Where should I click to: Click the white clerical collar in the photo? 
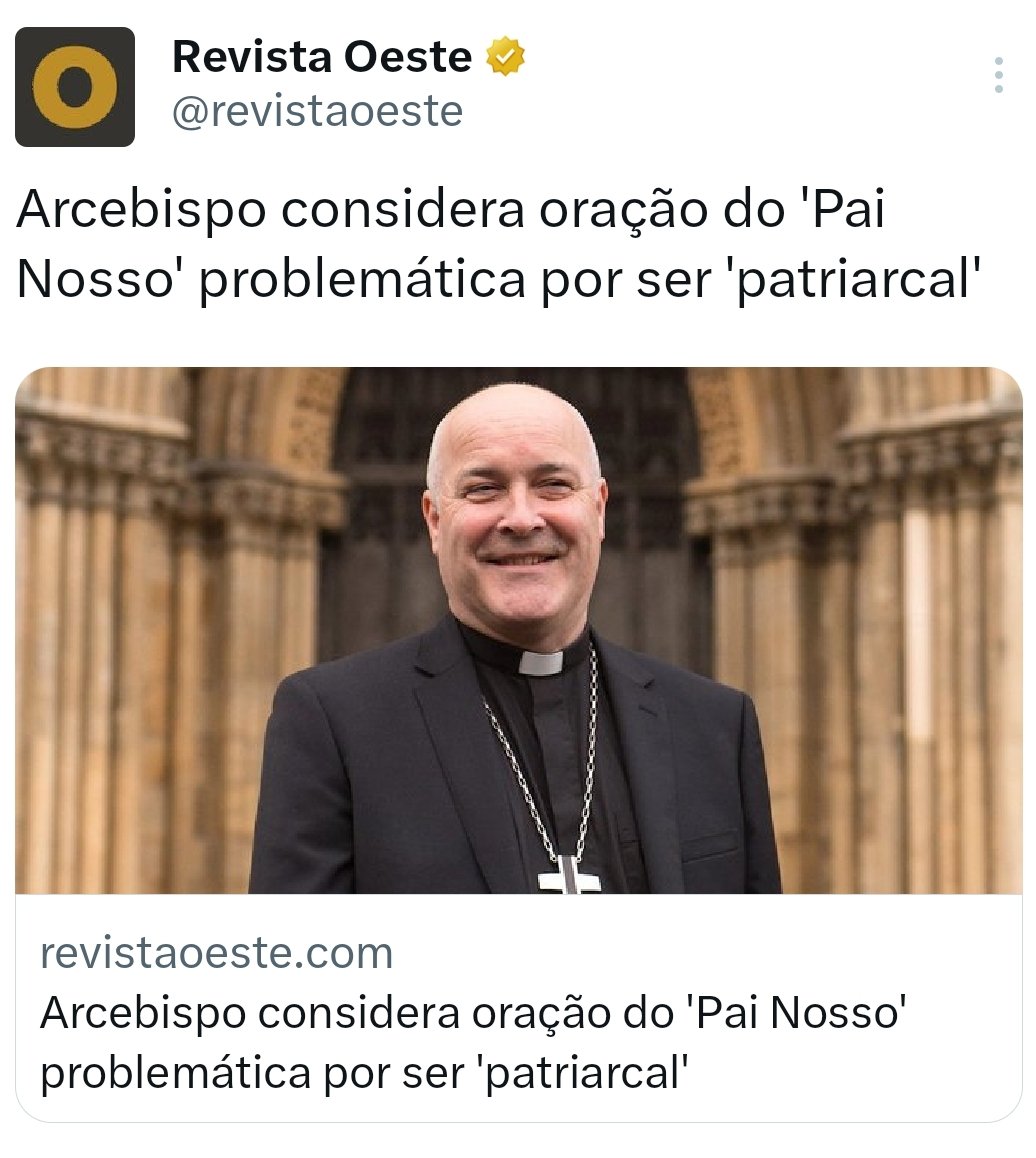tap(541, 662)
